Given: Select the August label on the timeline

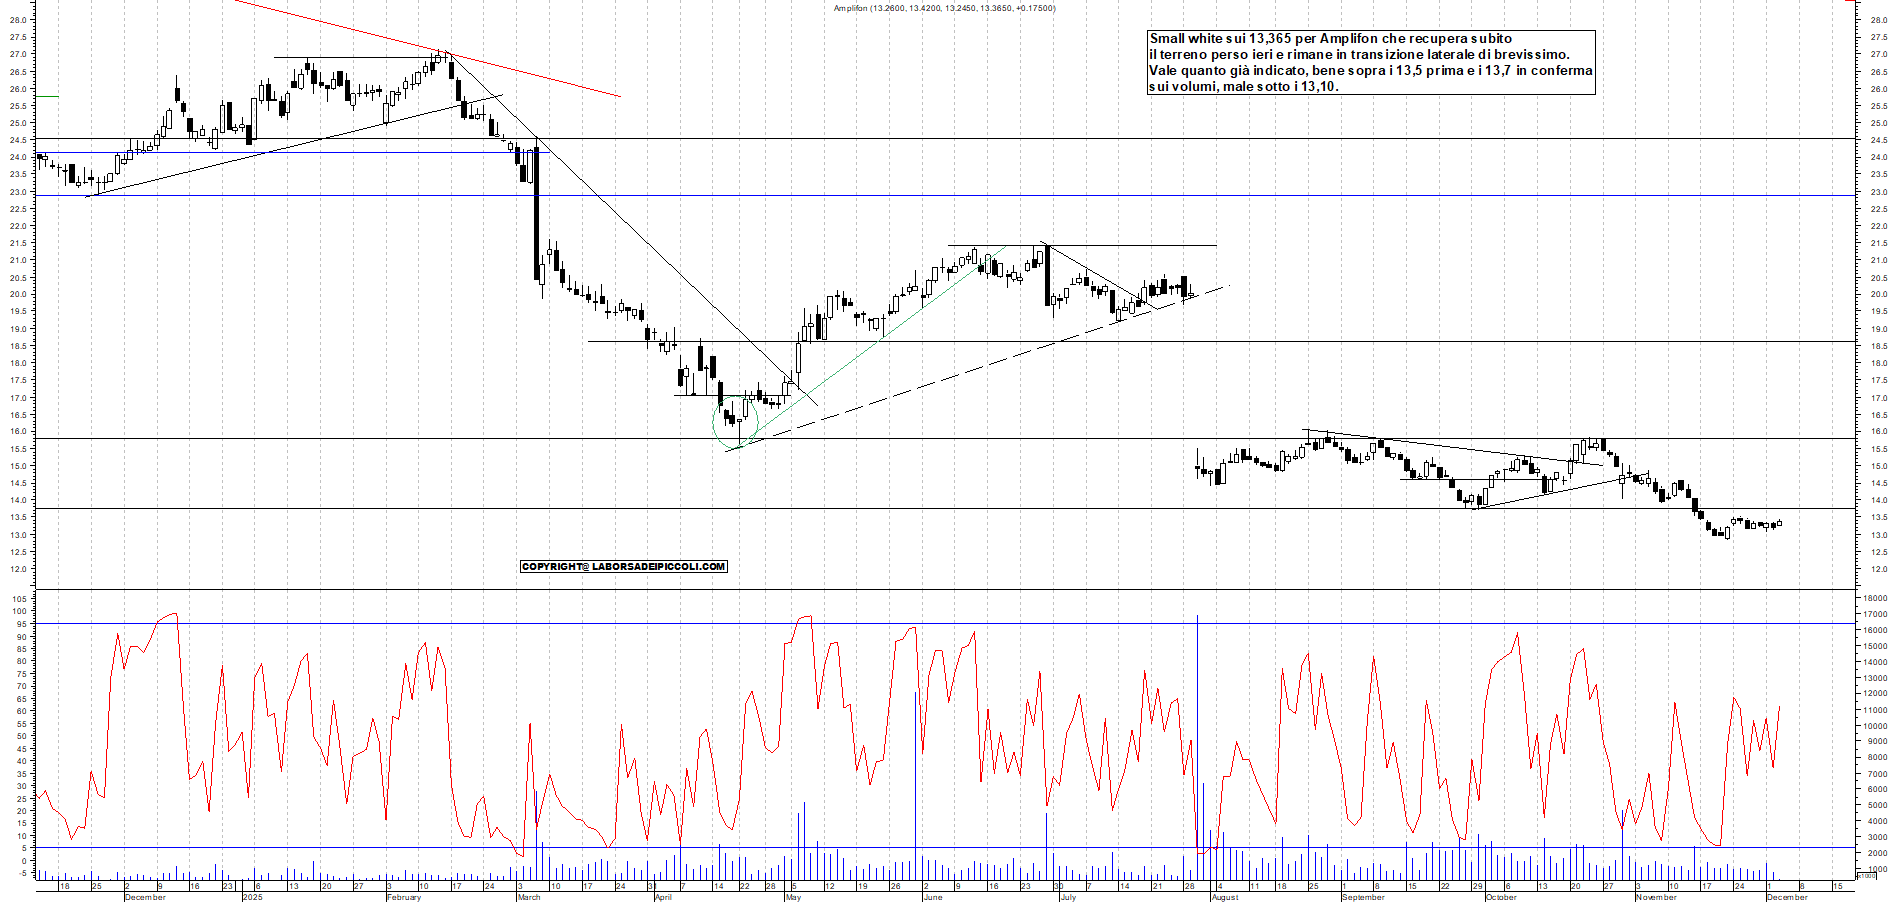Looking at the screenshot, I should (1222, 897).
